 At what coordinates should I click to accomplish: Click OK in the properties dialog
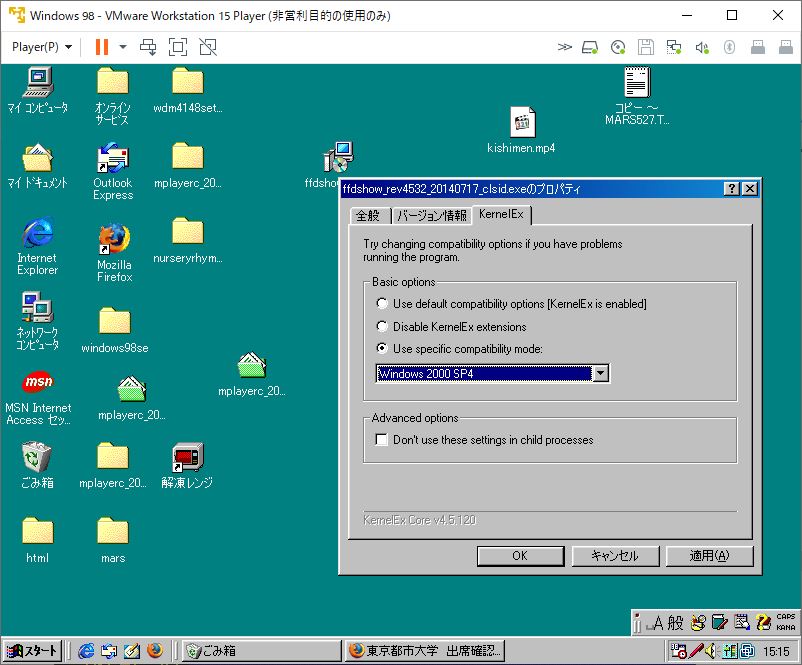pos(520,556)
